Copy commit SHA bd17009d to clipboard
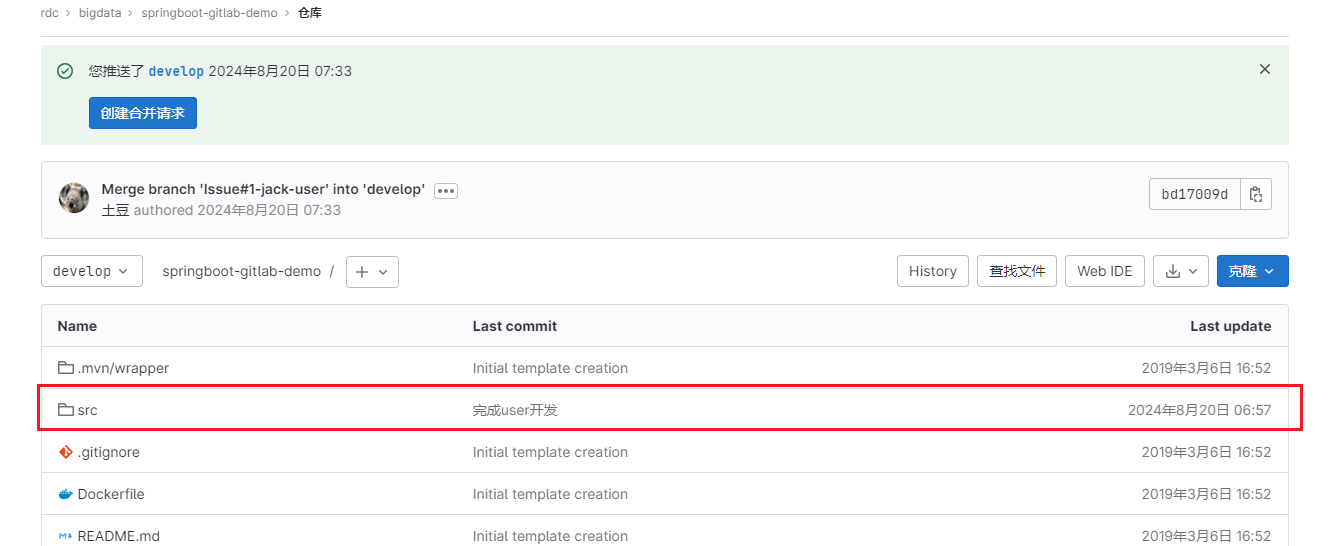Screen dimensions: 1332x546 pyautogui.click(x=1256, y=194)
